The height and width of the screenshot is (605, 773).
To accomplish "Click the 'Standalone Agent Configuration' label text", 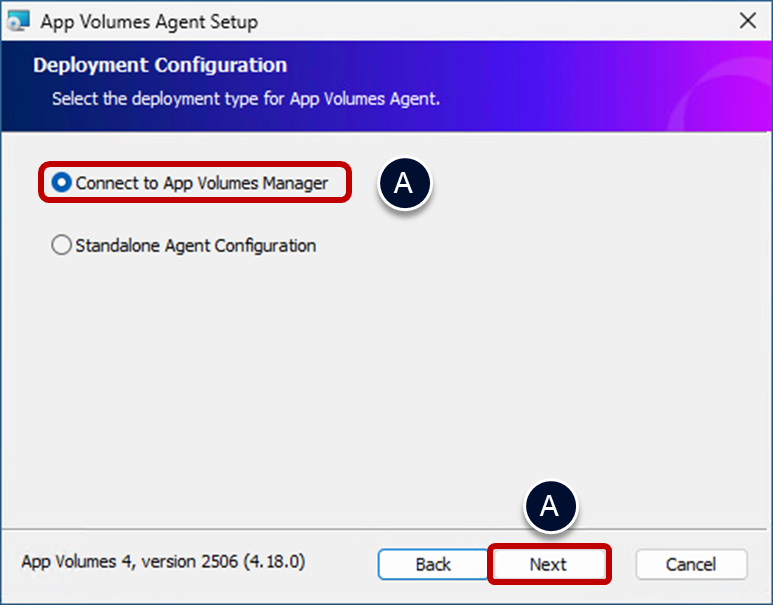I will click(x=195, y=245).
